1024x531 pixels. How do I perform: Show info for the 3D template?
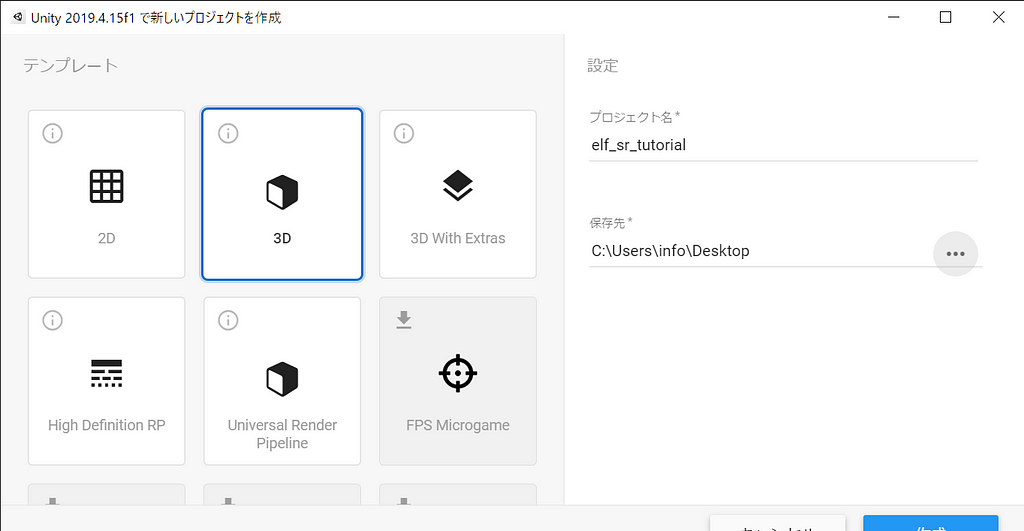[x=228, y=133]
